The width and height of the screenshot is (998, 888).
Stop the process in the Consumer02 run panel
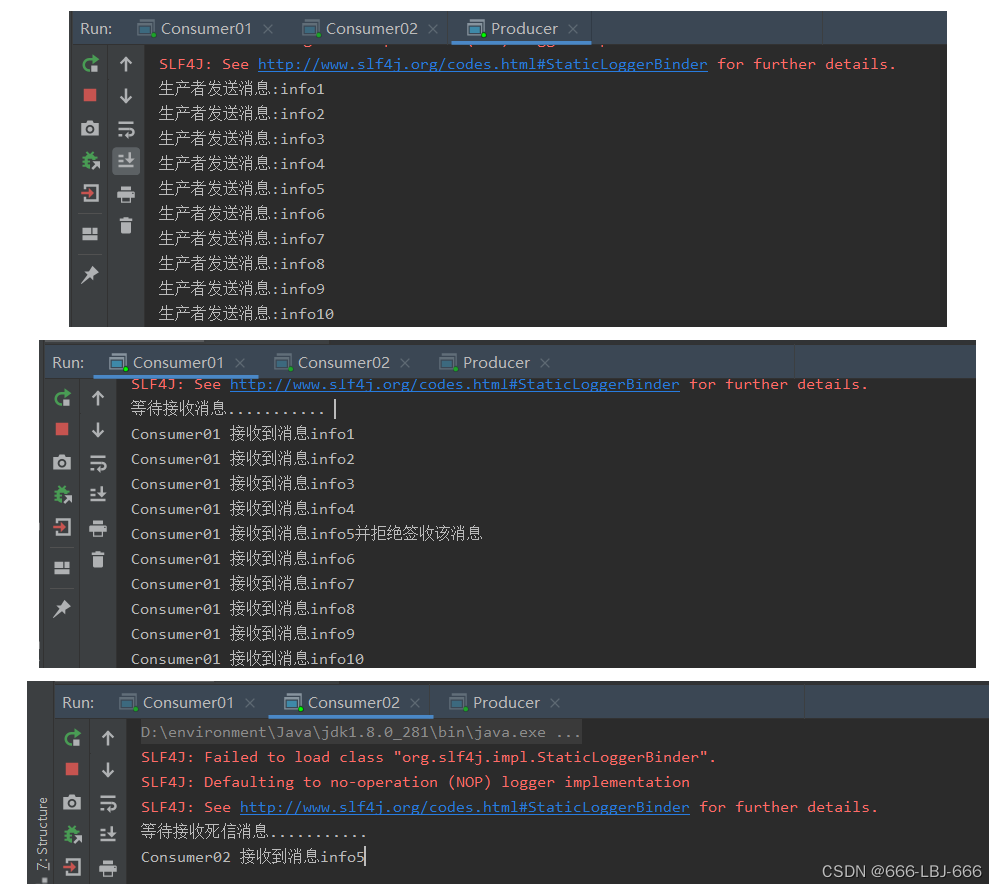(73, 770)
